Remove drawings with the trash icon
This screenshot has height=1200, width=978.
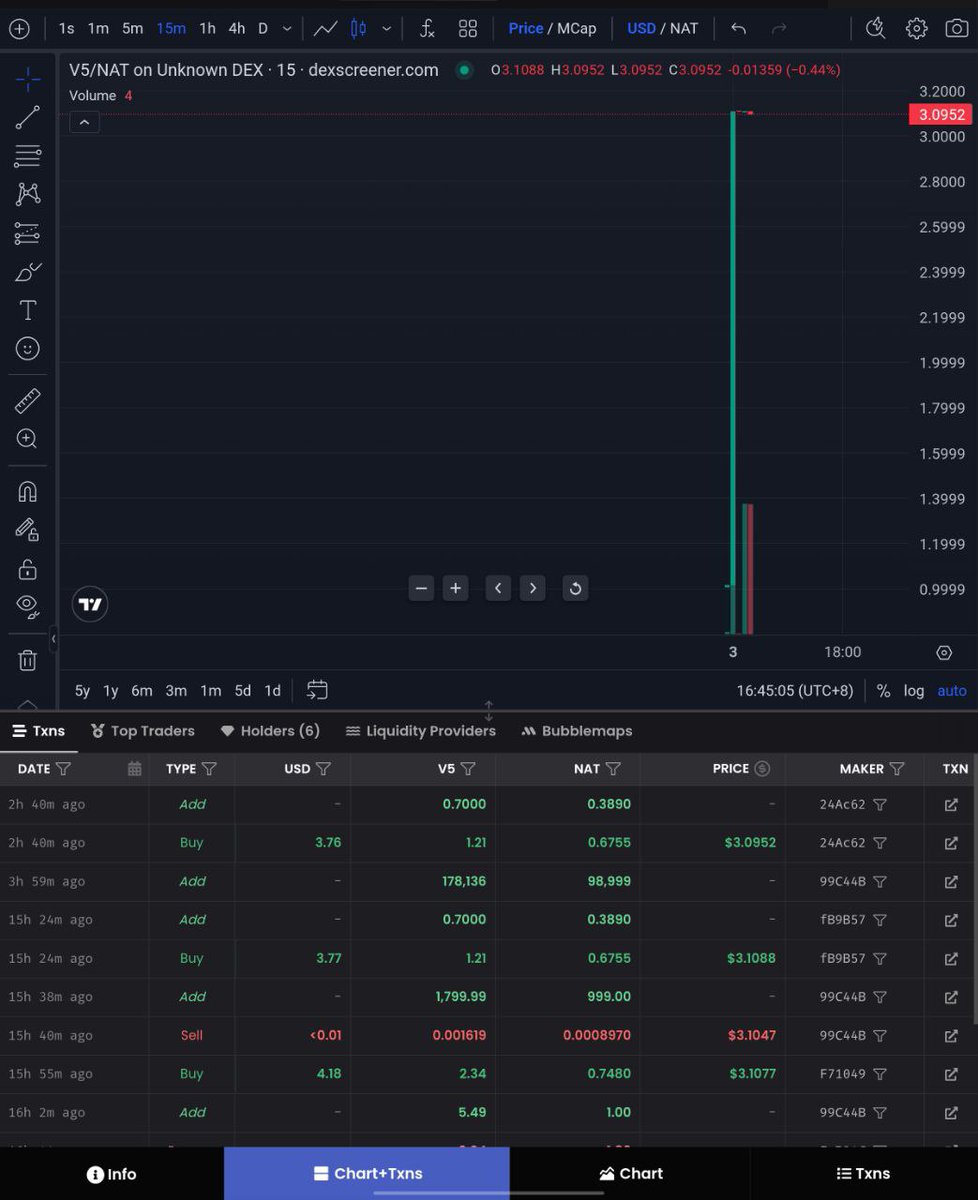(28, 660)
